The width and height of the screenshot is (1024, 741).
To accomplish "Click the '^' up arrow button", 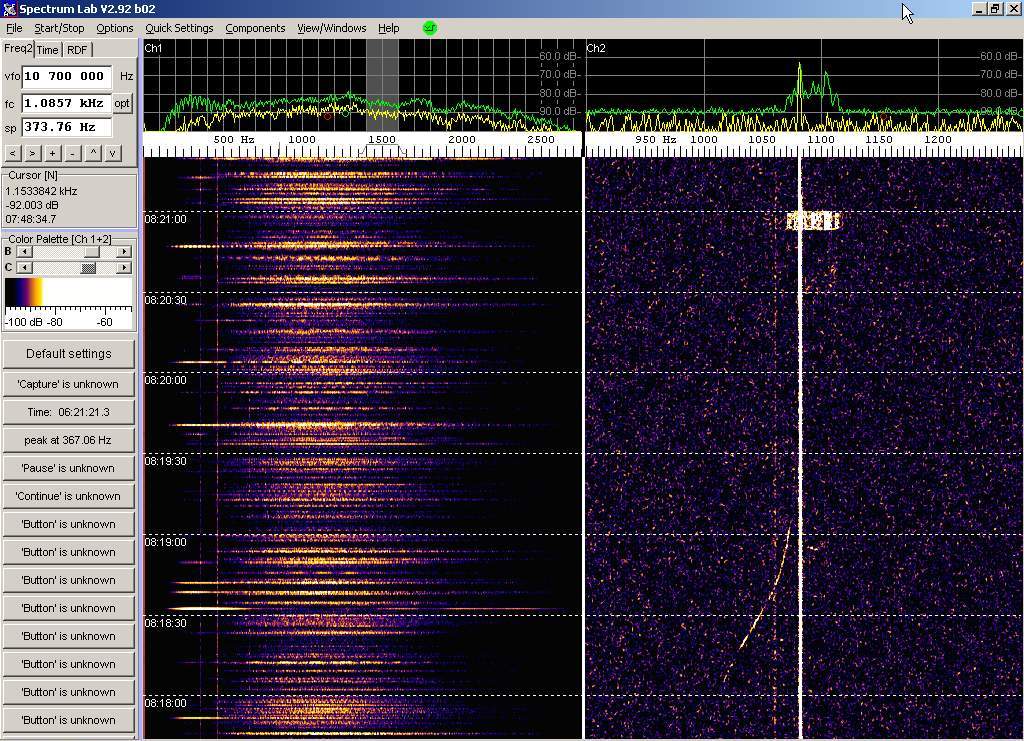I will (x=93, y=153).
